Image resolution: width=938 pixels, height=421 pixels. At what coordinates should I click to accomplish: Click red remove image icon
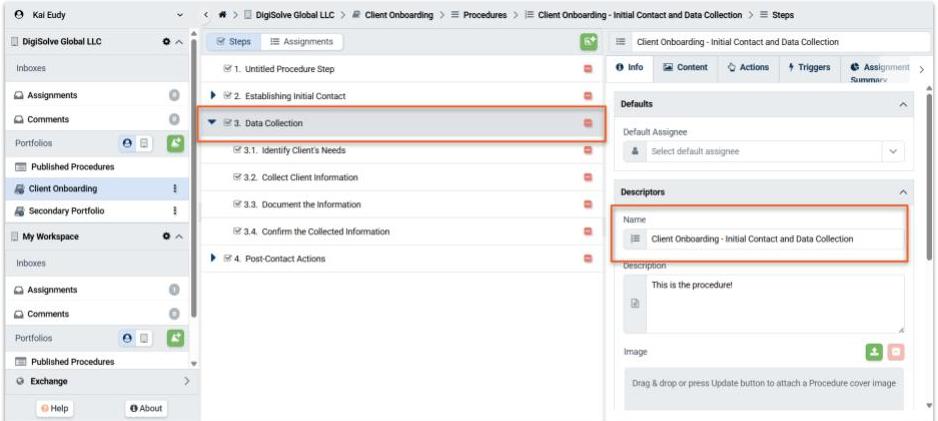coord(895,353)
